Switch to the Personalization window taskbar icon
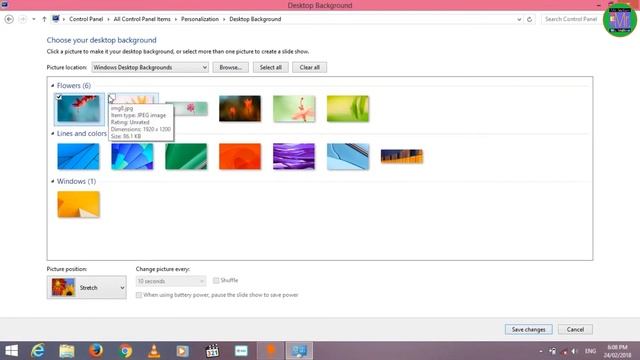This screenshot has width=640, height=360. (x=299, y=351)
